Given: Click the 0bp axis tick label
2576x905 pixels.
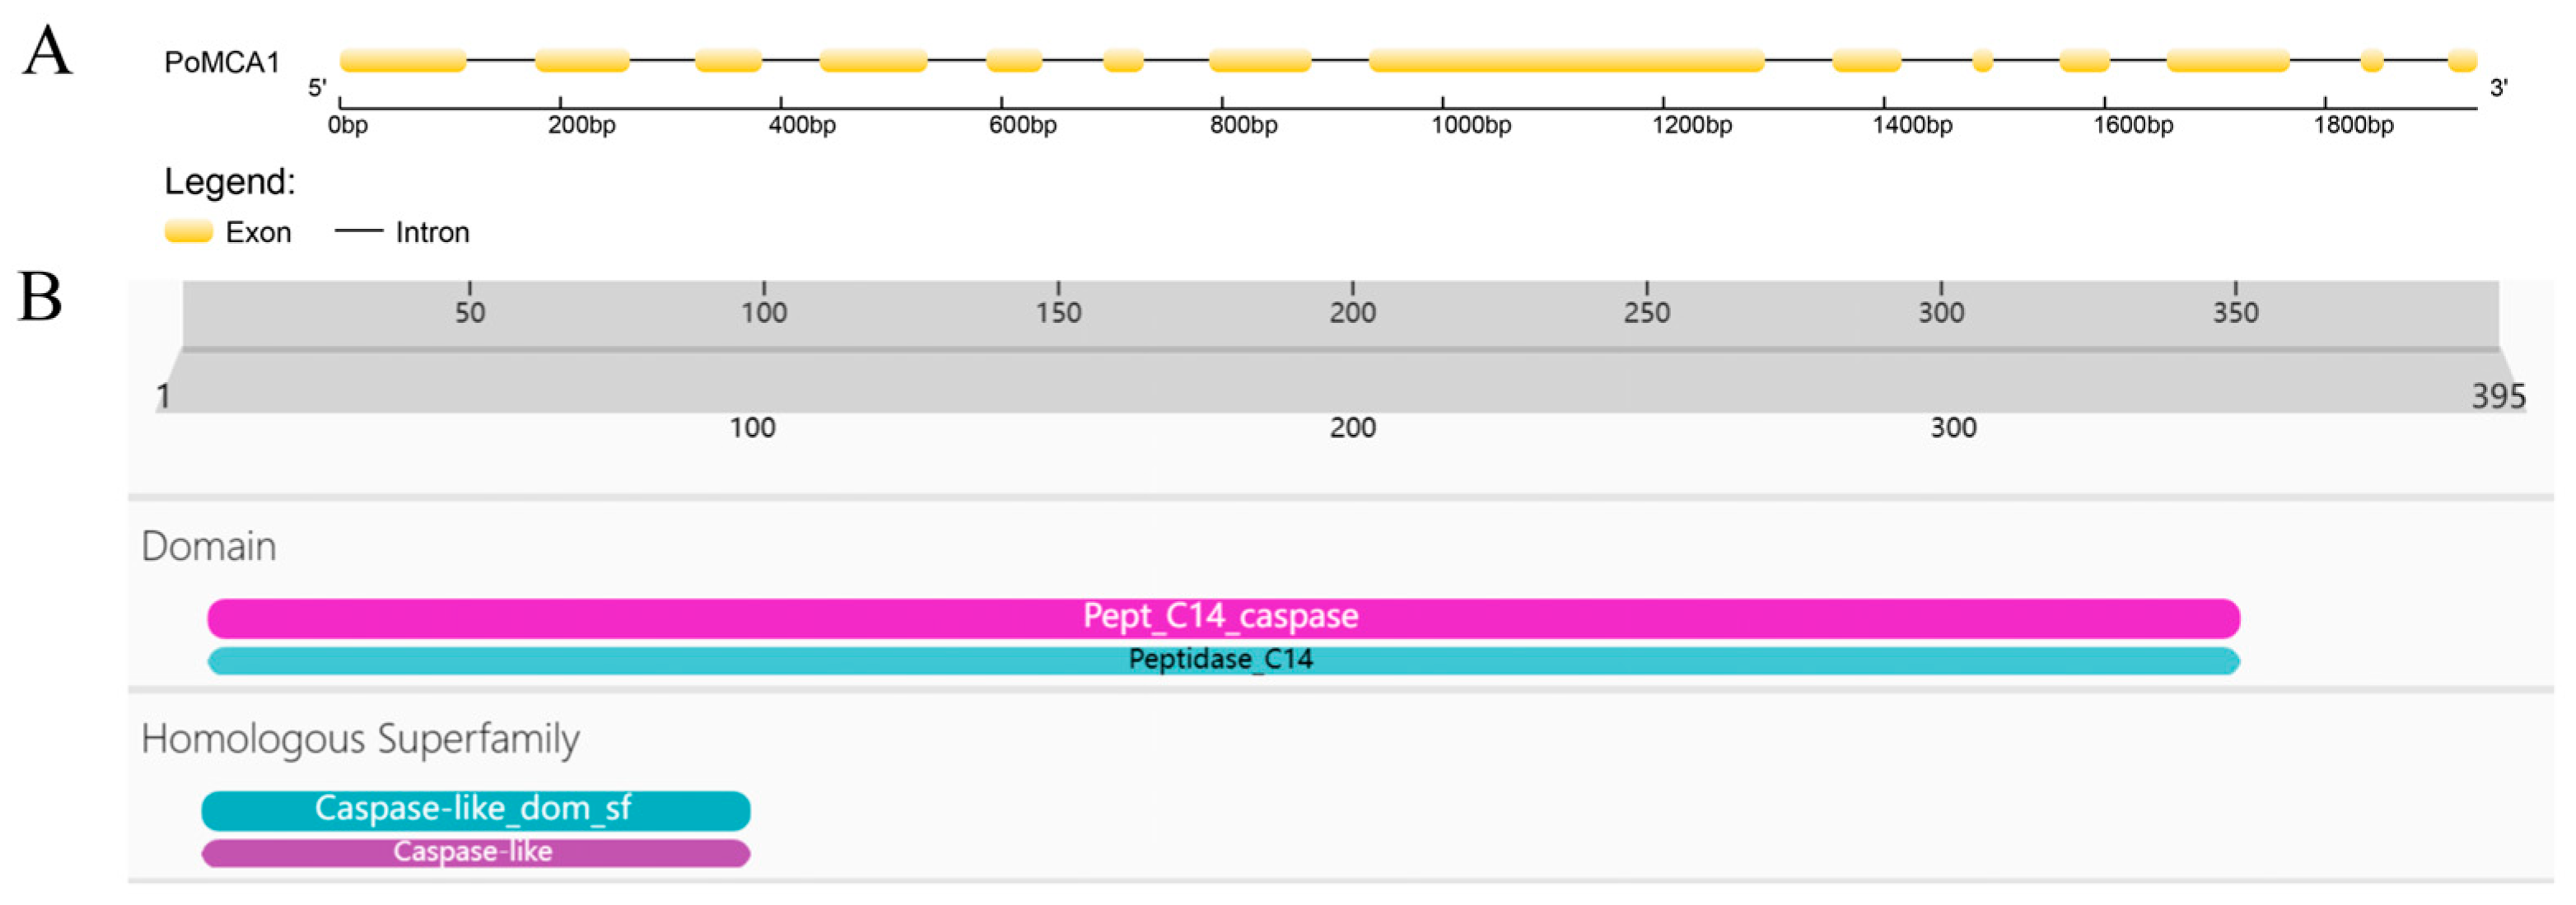Looking at the screenshot, I should tap(348, 126).
